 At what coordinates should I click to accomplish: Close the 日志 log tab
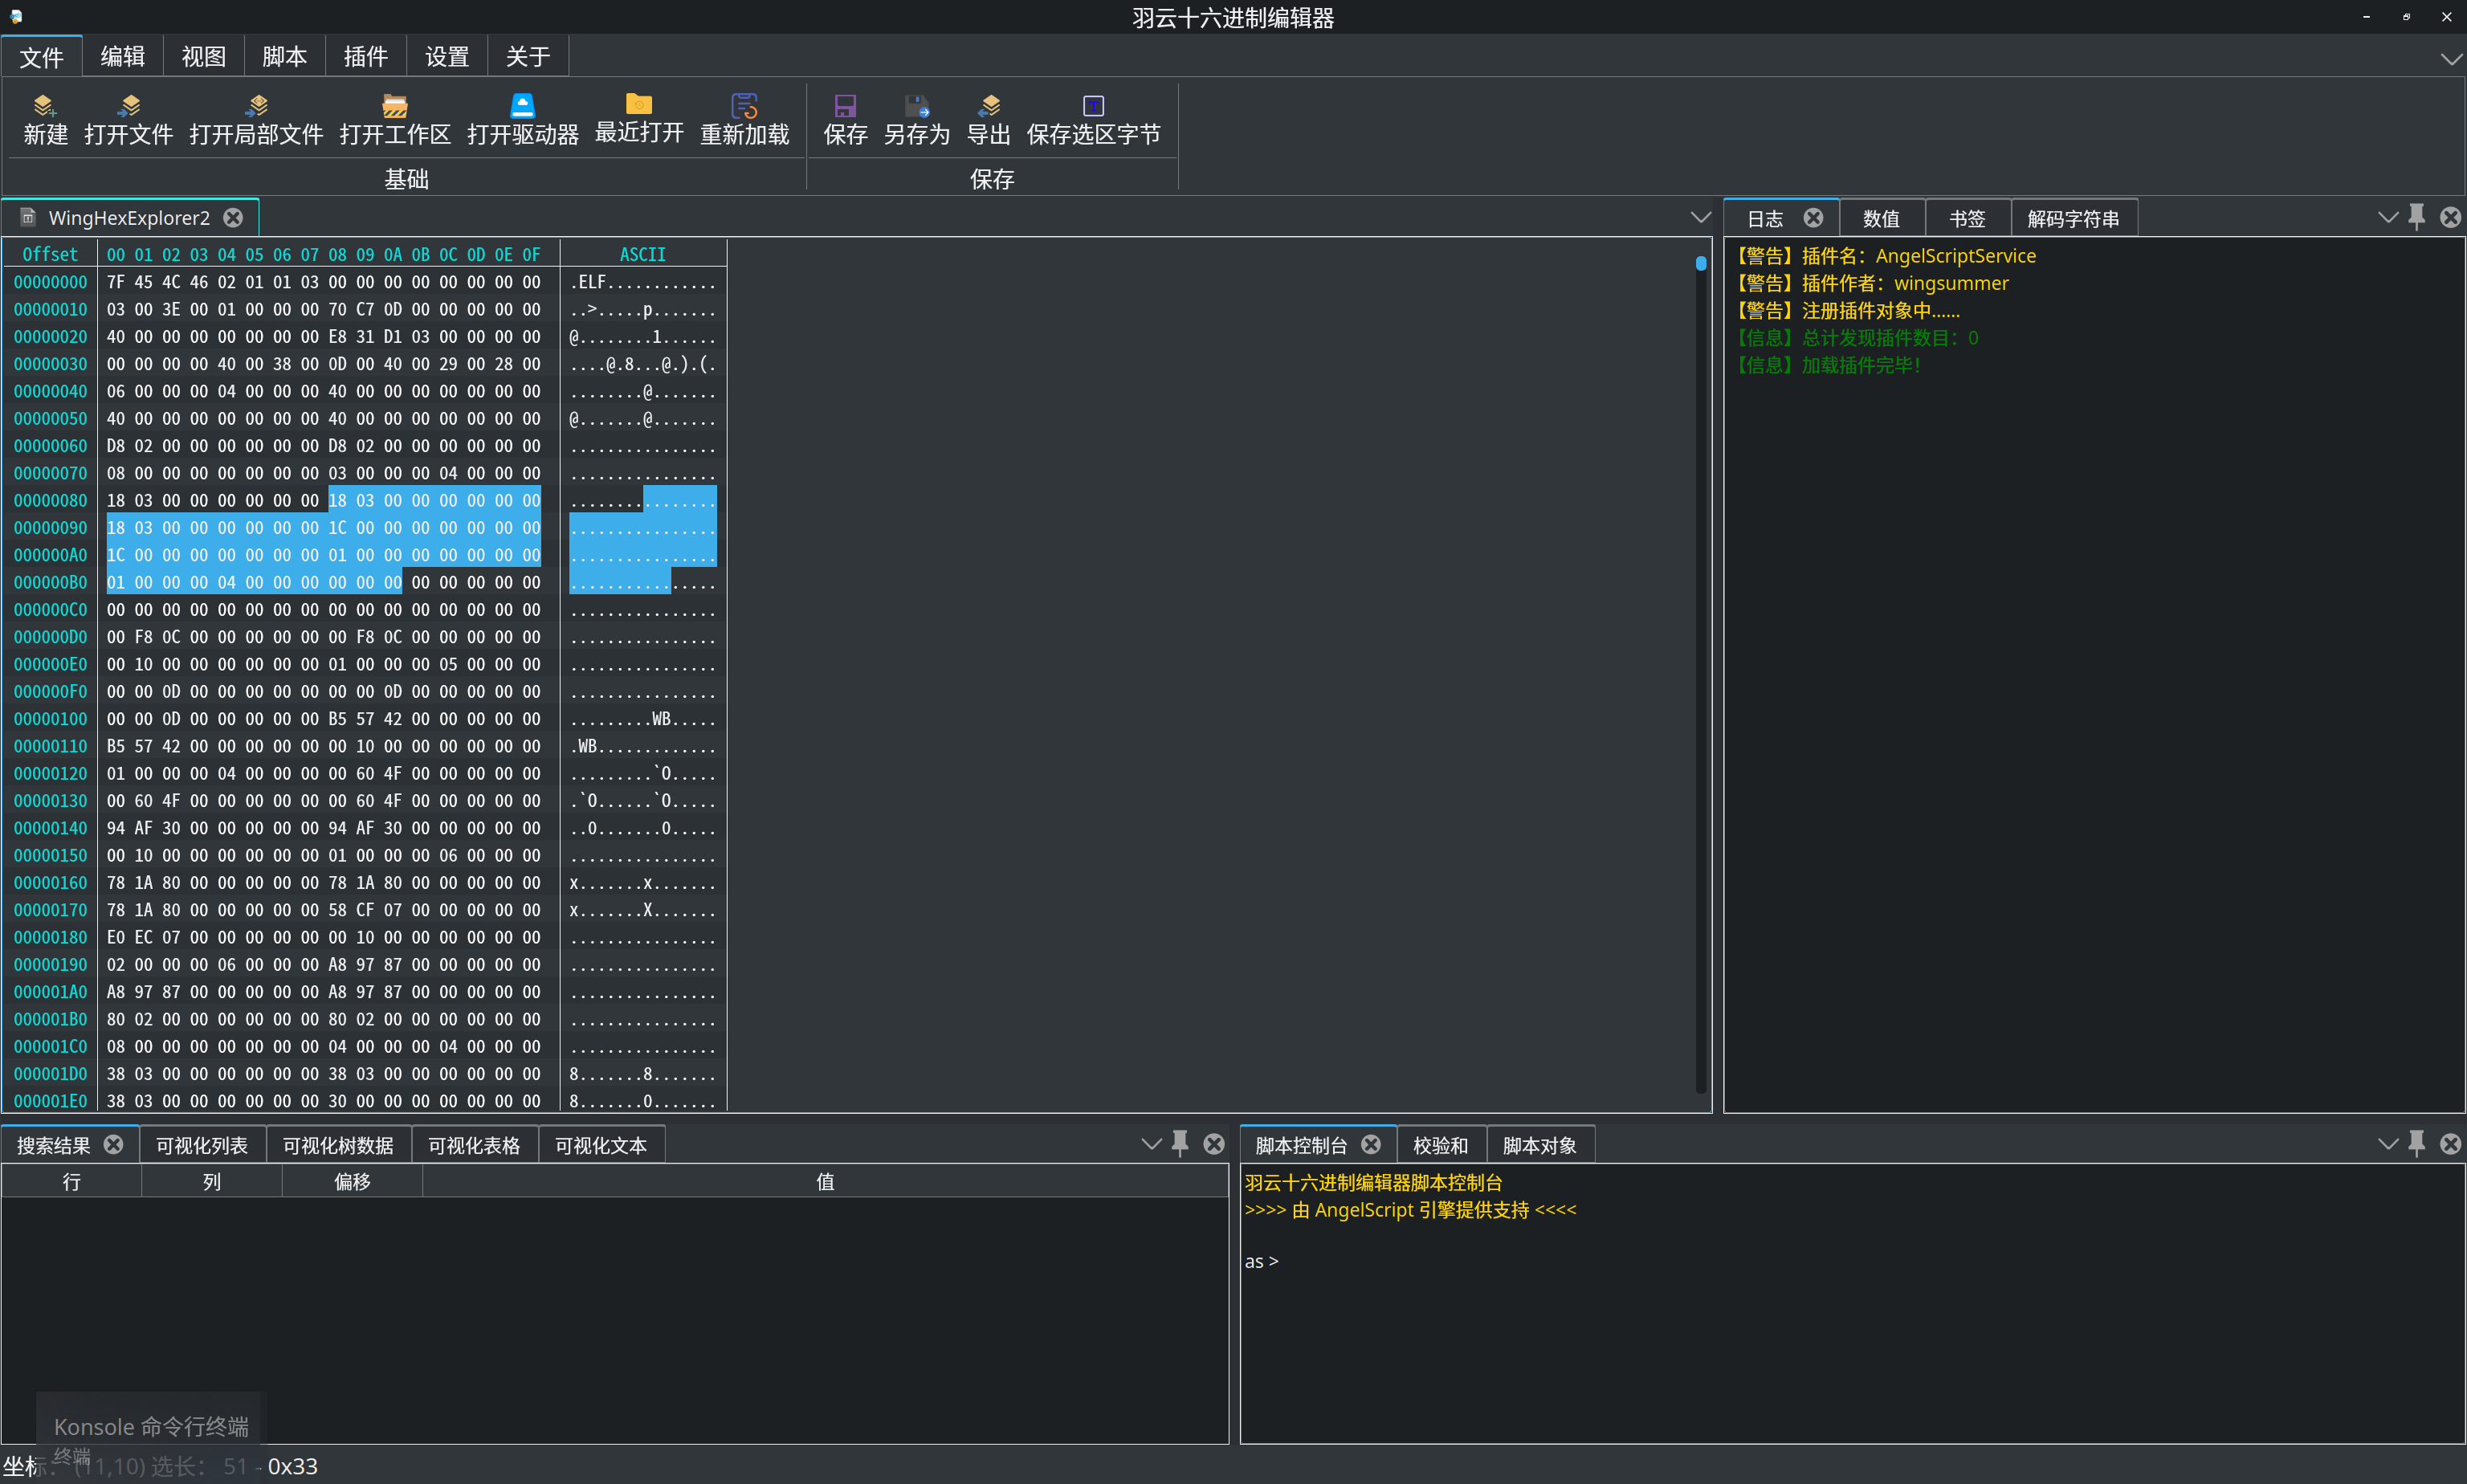coord(1813,218)
